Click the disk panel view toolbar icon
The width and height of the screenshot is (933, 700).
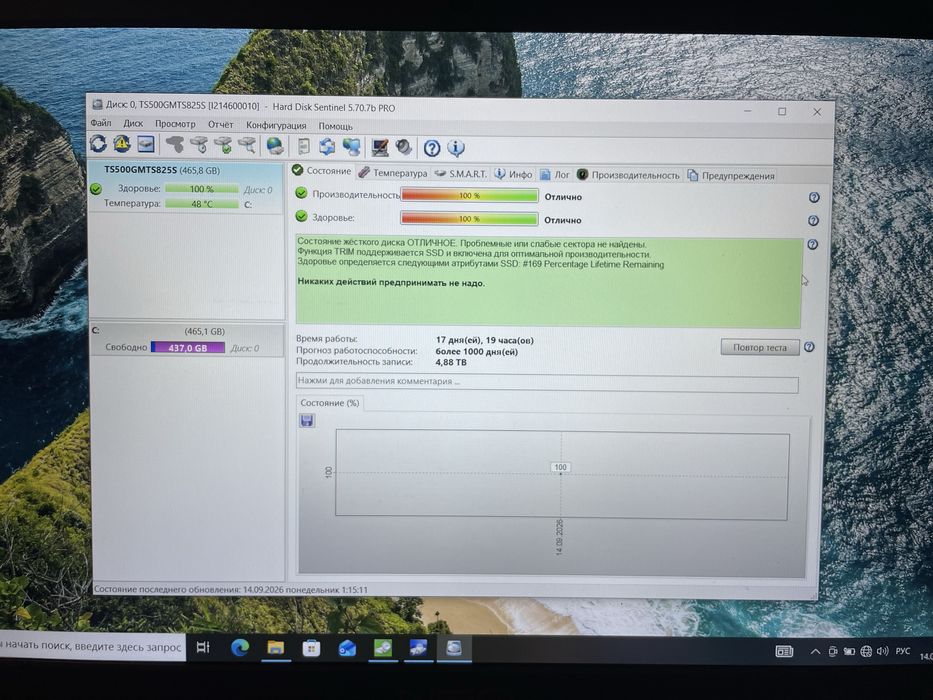tap(146, 144)
